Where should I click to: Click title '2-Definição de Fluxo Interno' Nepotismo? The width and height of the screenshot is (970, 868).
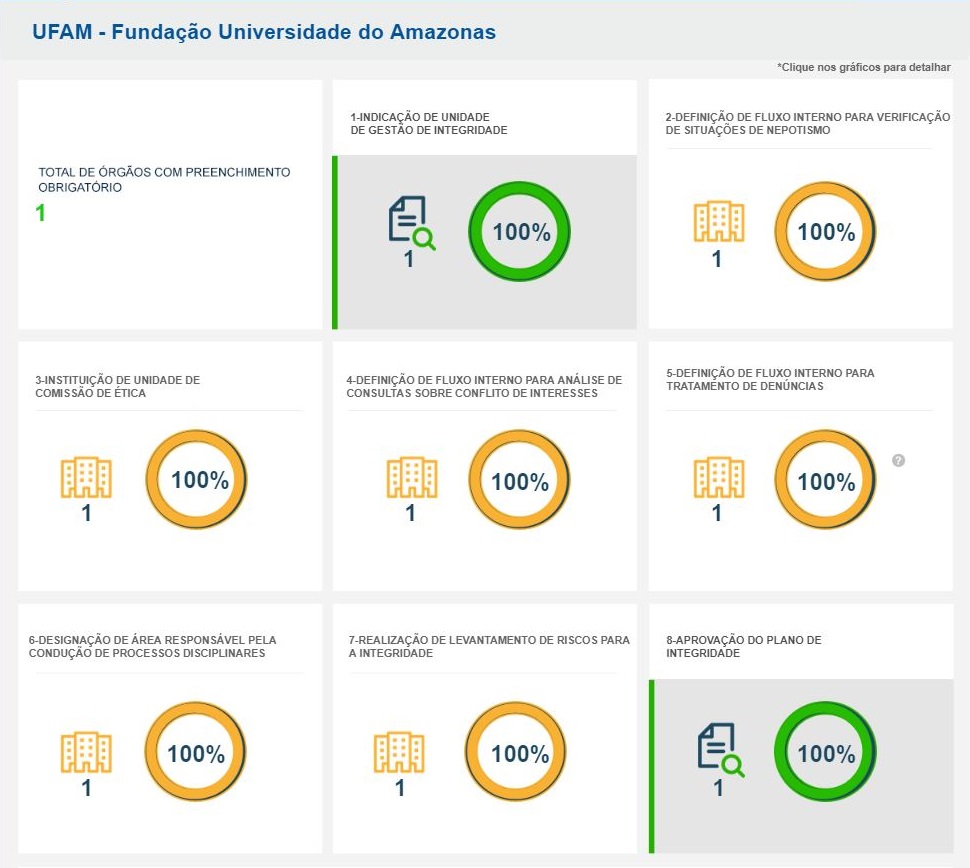[807, 123]
